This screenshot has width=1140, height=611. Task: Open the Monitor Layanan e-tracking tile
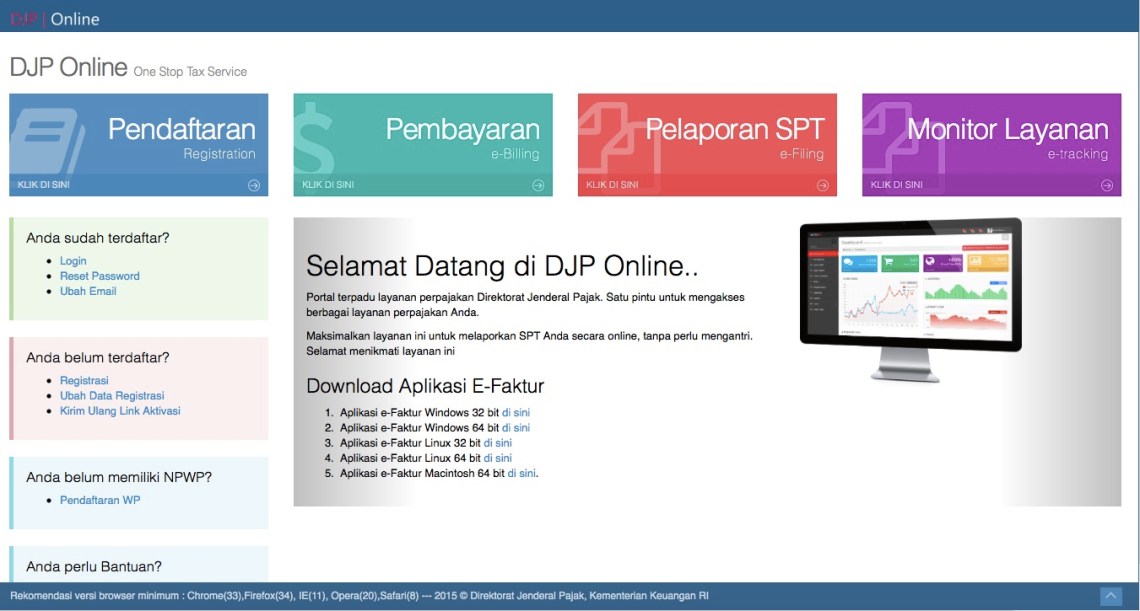point(991,138)
